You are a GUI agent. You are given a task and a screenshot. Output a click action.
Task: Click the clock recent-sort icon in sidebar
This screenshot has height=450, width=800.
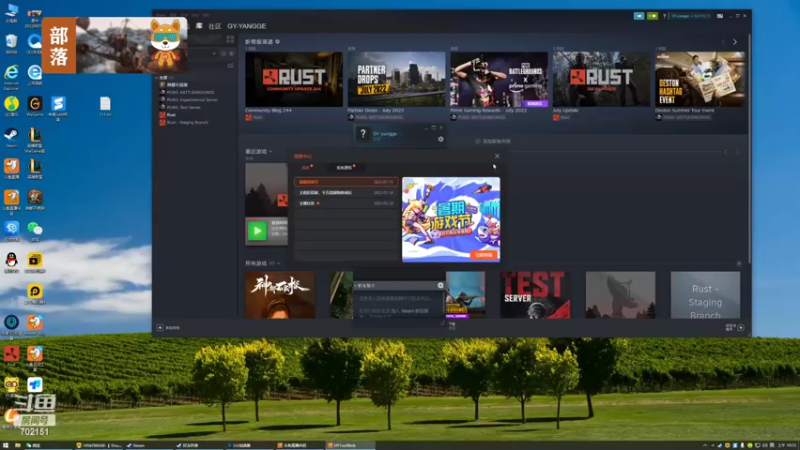click(223, 54)
